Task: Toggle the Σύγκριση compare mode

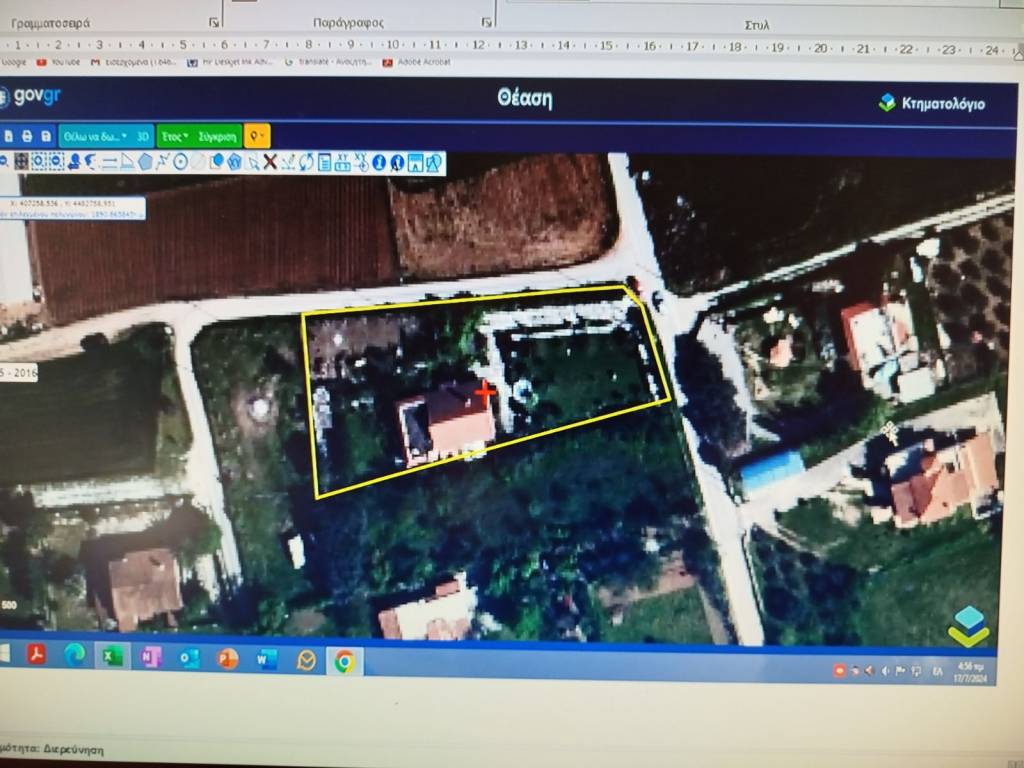Action: click(x=218, y=136)
